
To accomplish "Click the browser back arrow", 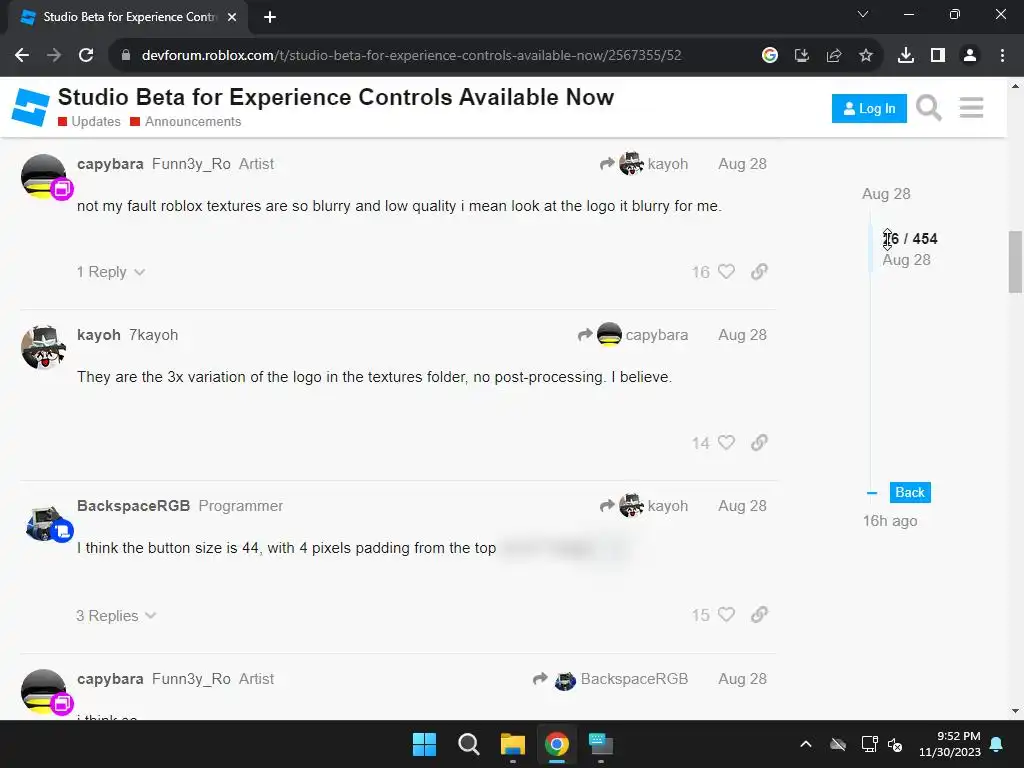I will [22, 56].
